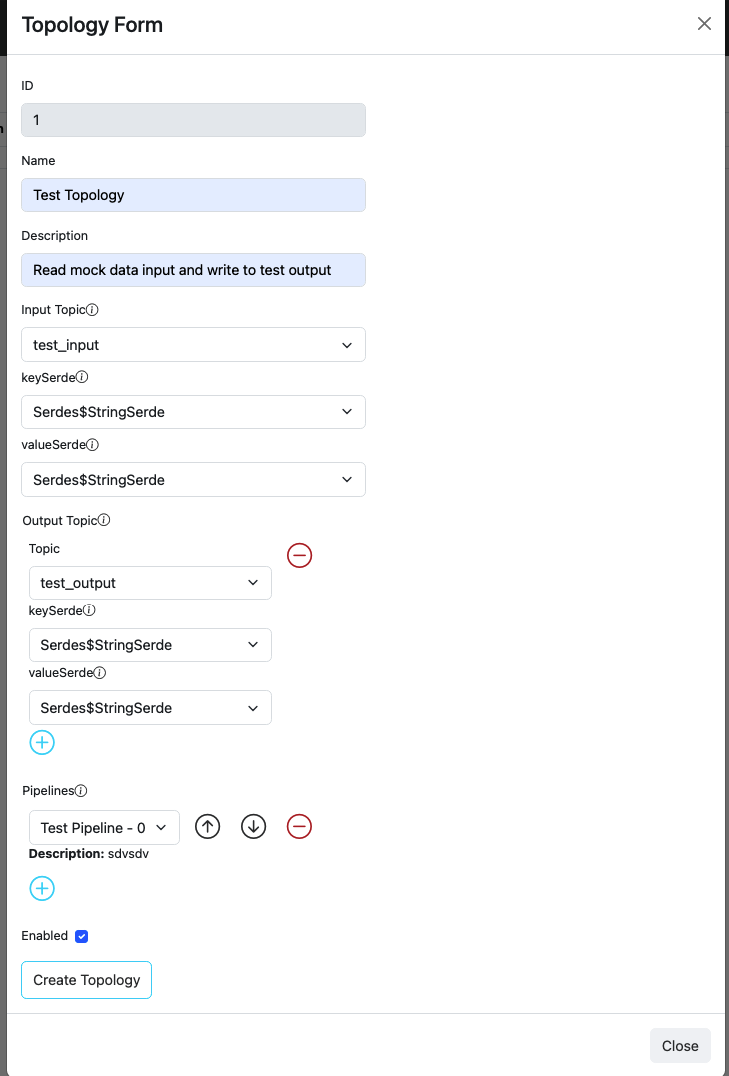This screenshot has width=729, height=1076.
Task: Remove the test_output output topic
Action: [299, 555]
